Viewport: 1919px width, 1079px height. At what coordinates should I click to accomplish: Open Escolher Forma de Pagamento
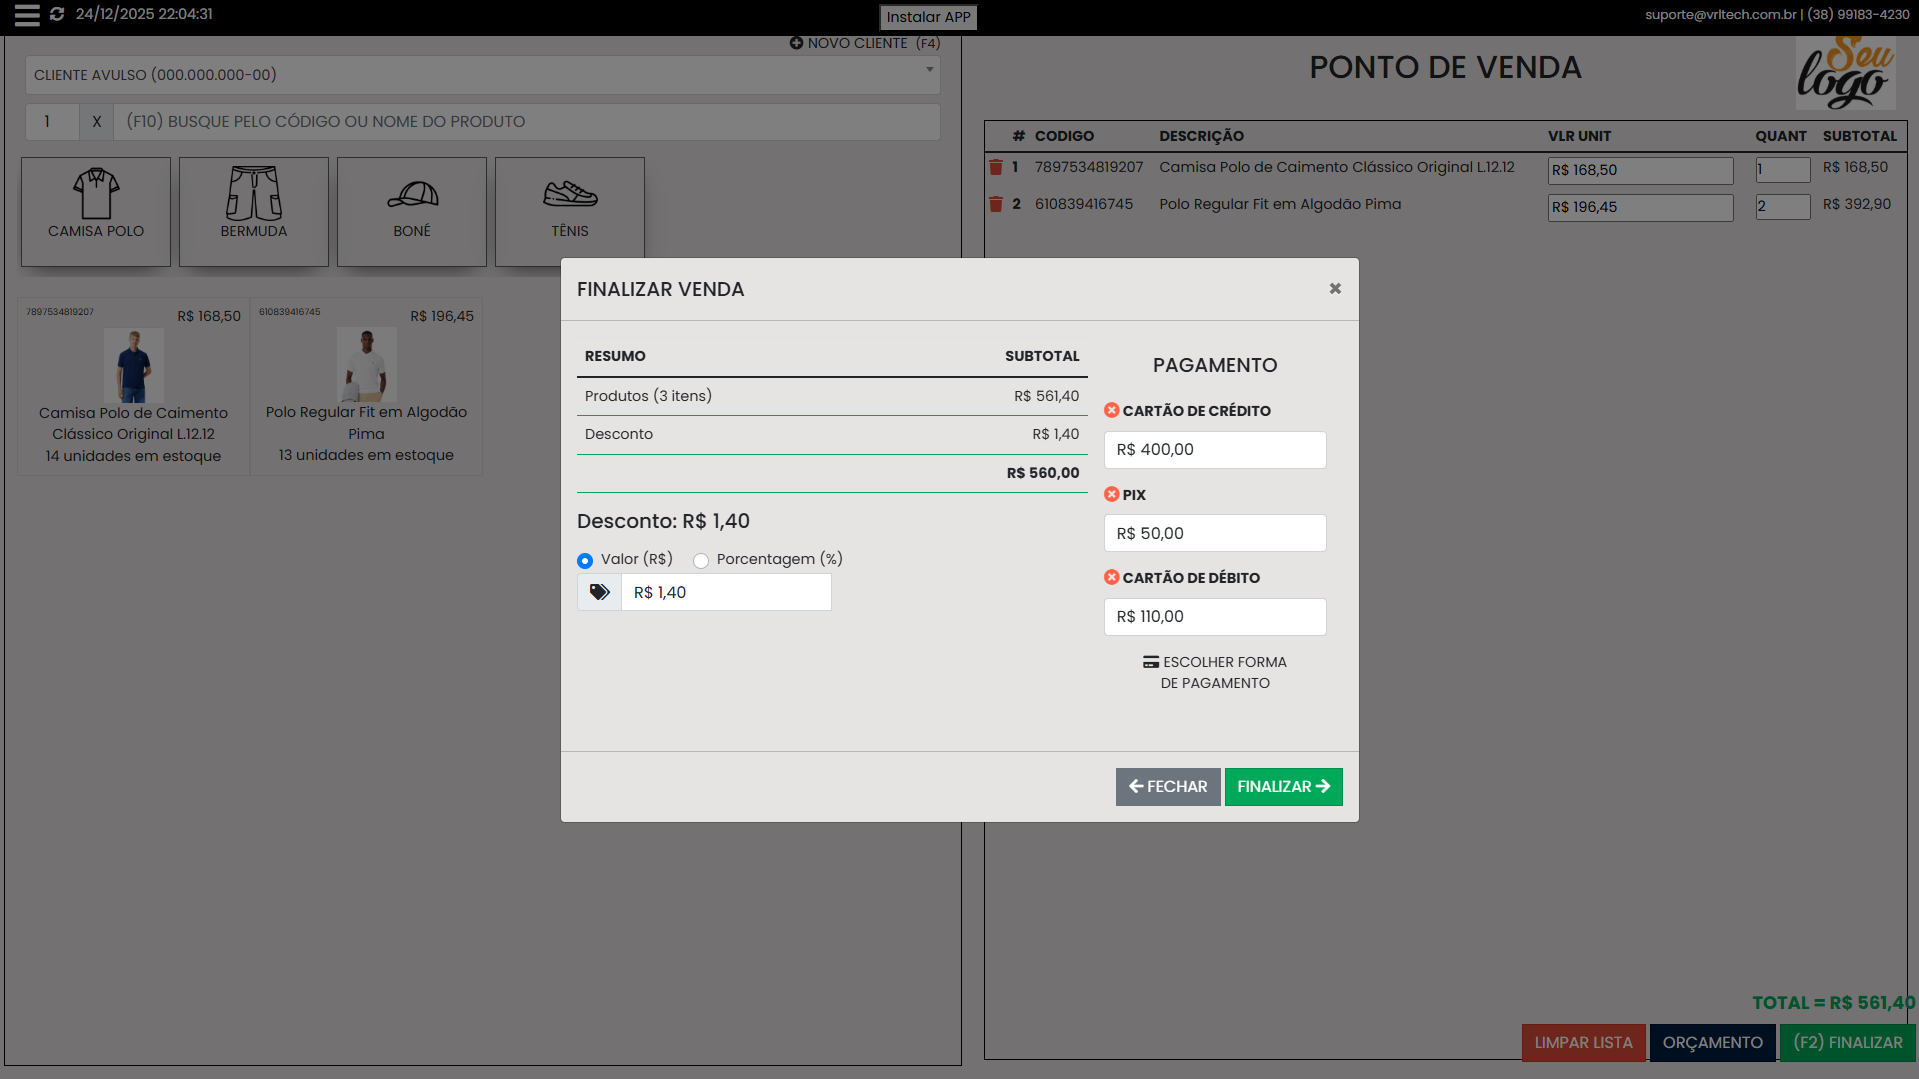[1215, 673]
